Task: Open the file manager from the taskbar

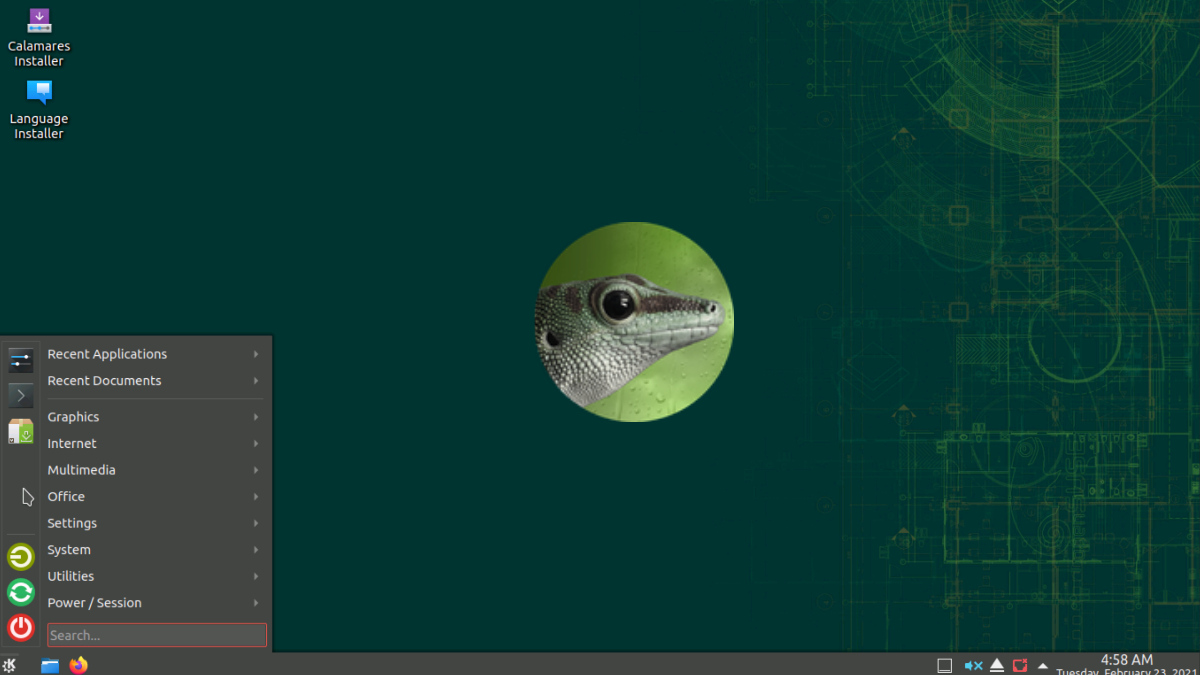Action: pyautogui.click(x=50, y=665)
